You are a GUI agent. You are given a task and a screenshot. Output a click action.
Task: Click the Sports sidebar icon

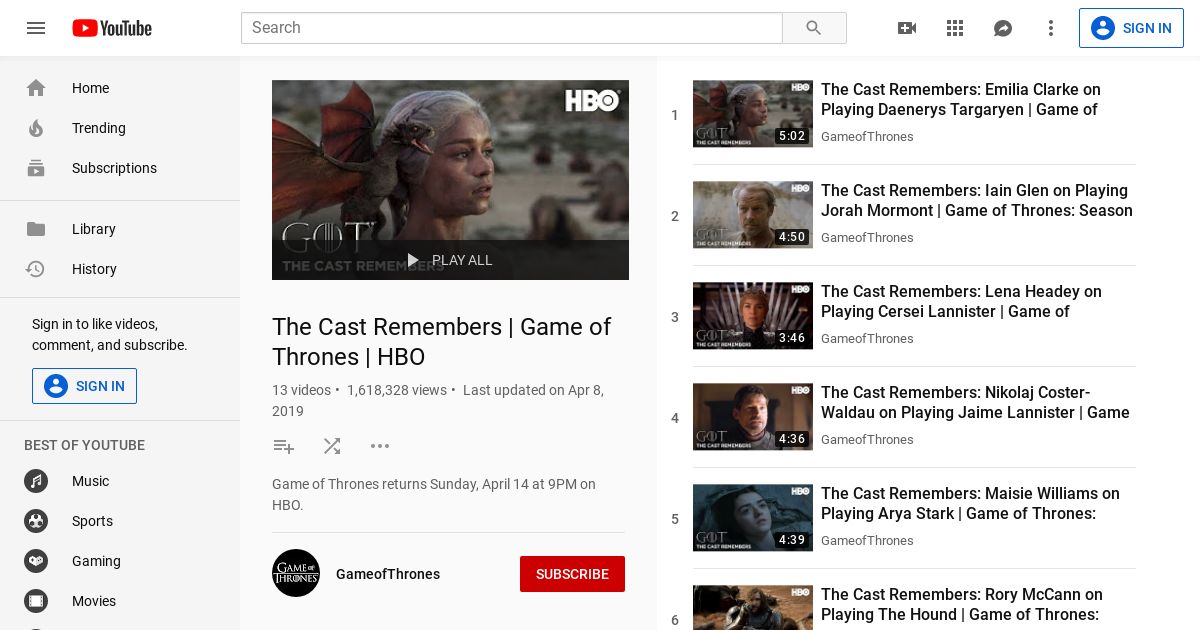[x=36, y=521]
